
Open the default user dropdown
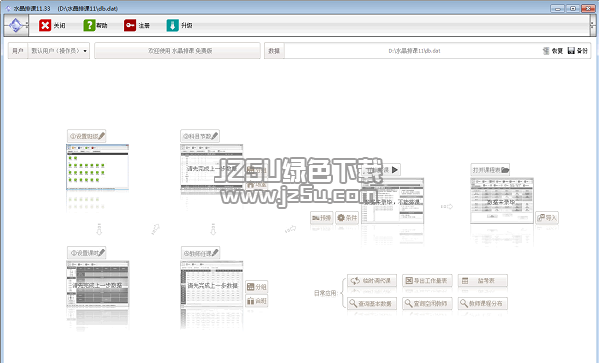click(x=58, y=50)
